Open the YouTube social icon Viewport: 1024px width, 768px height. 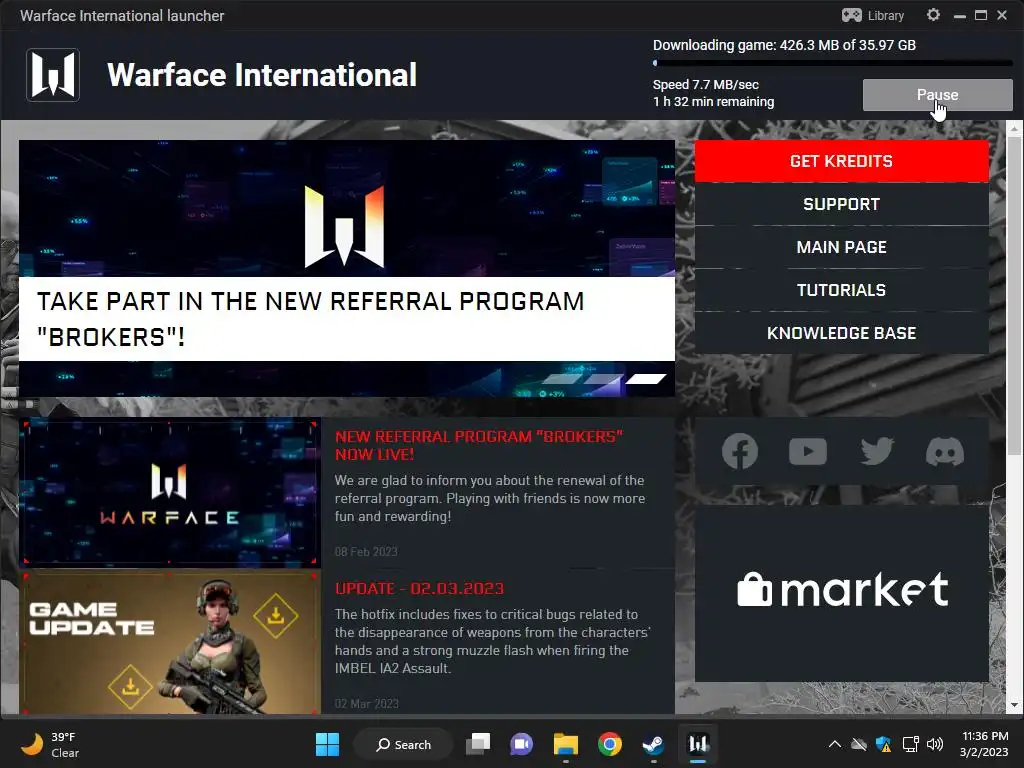click(x=808, y=451)
